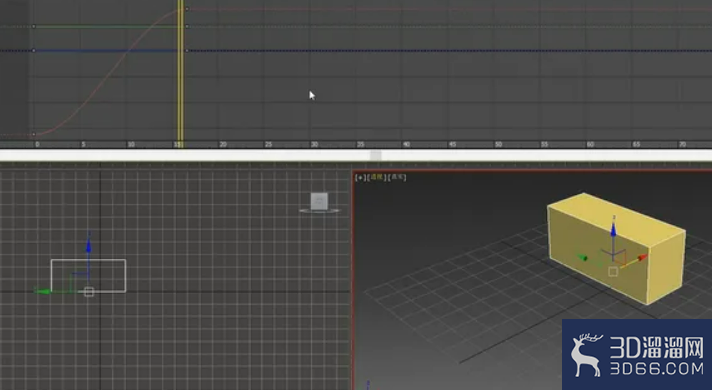The height and width of the screenshot is (390, 712).
Task: Click green axis arrow in the wireframe viewport
Action: [42, 291]
